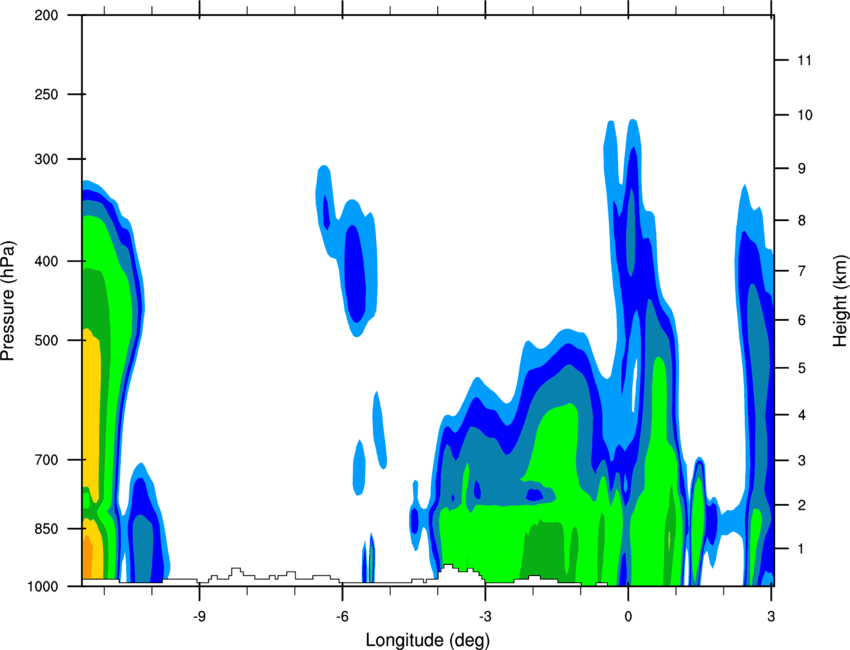Click the -9 longitude tick label

(199, 616)
